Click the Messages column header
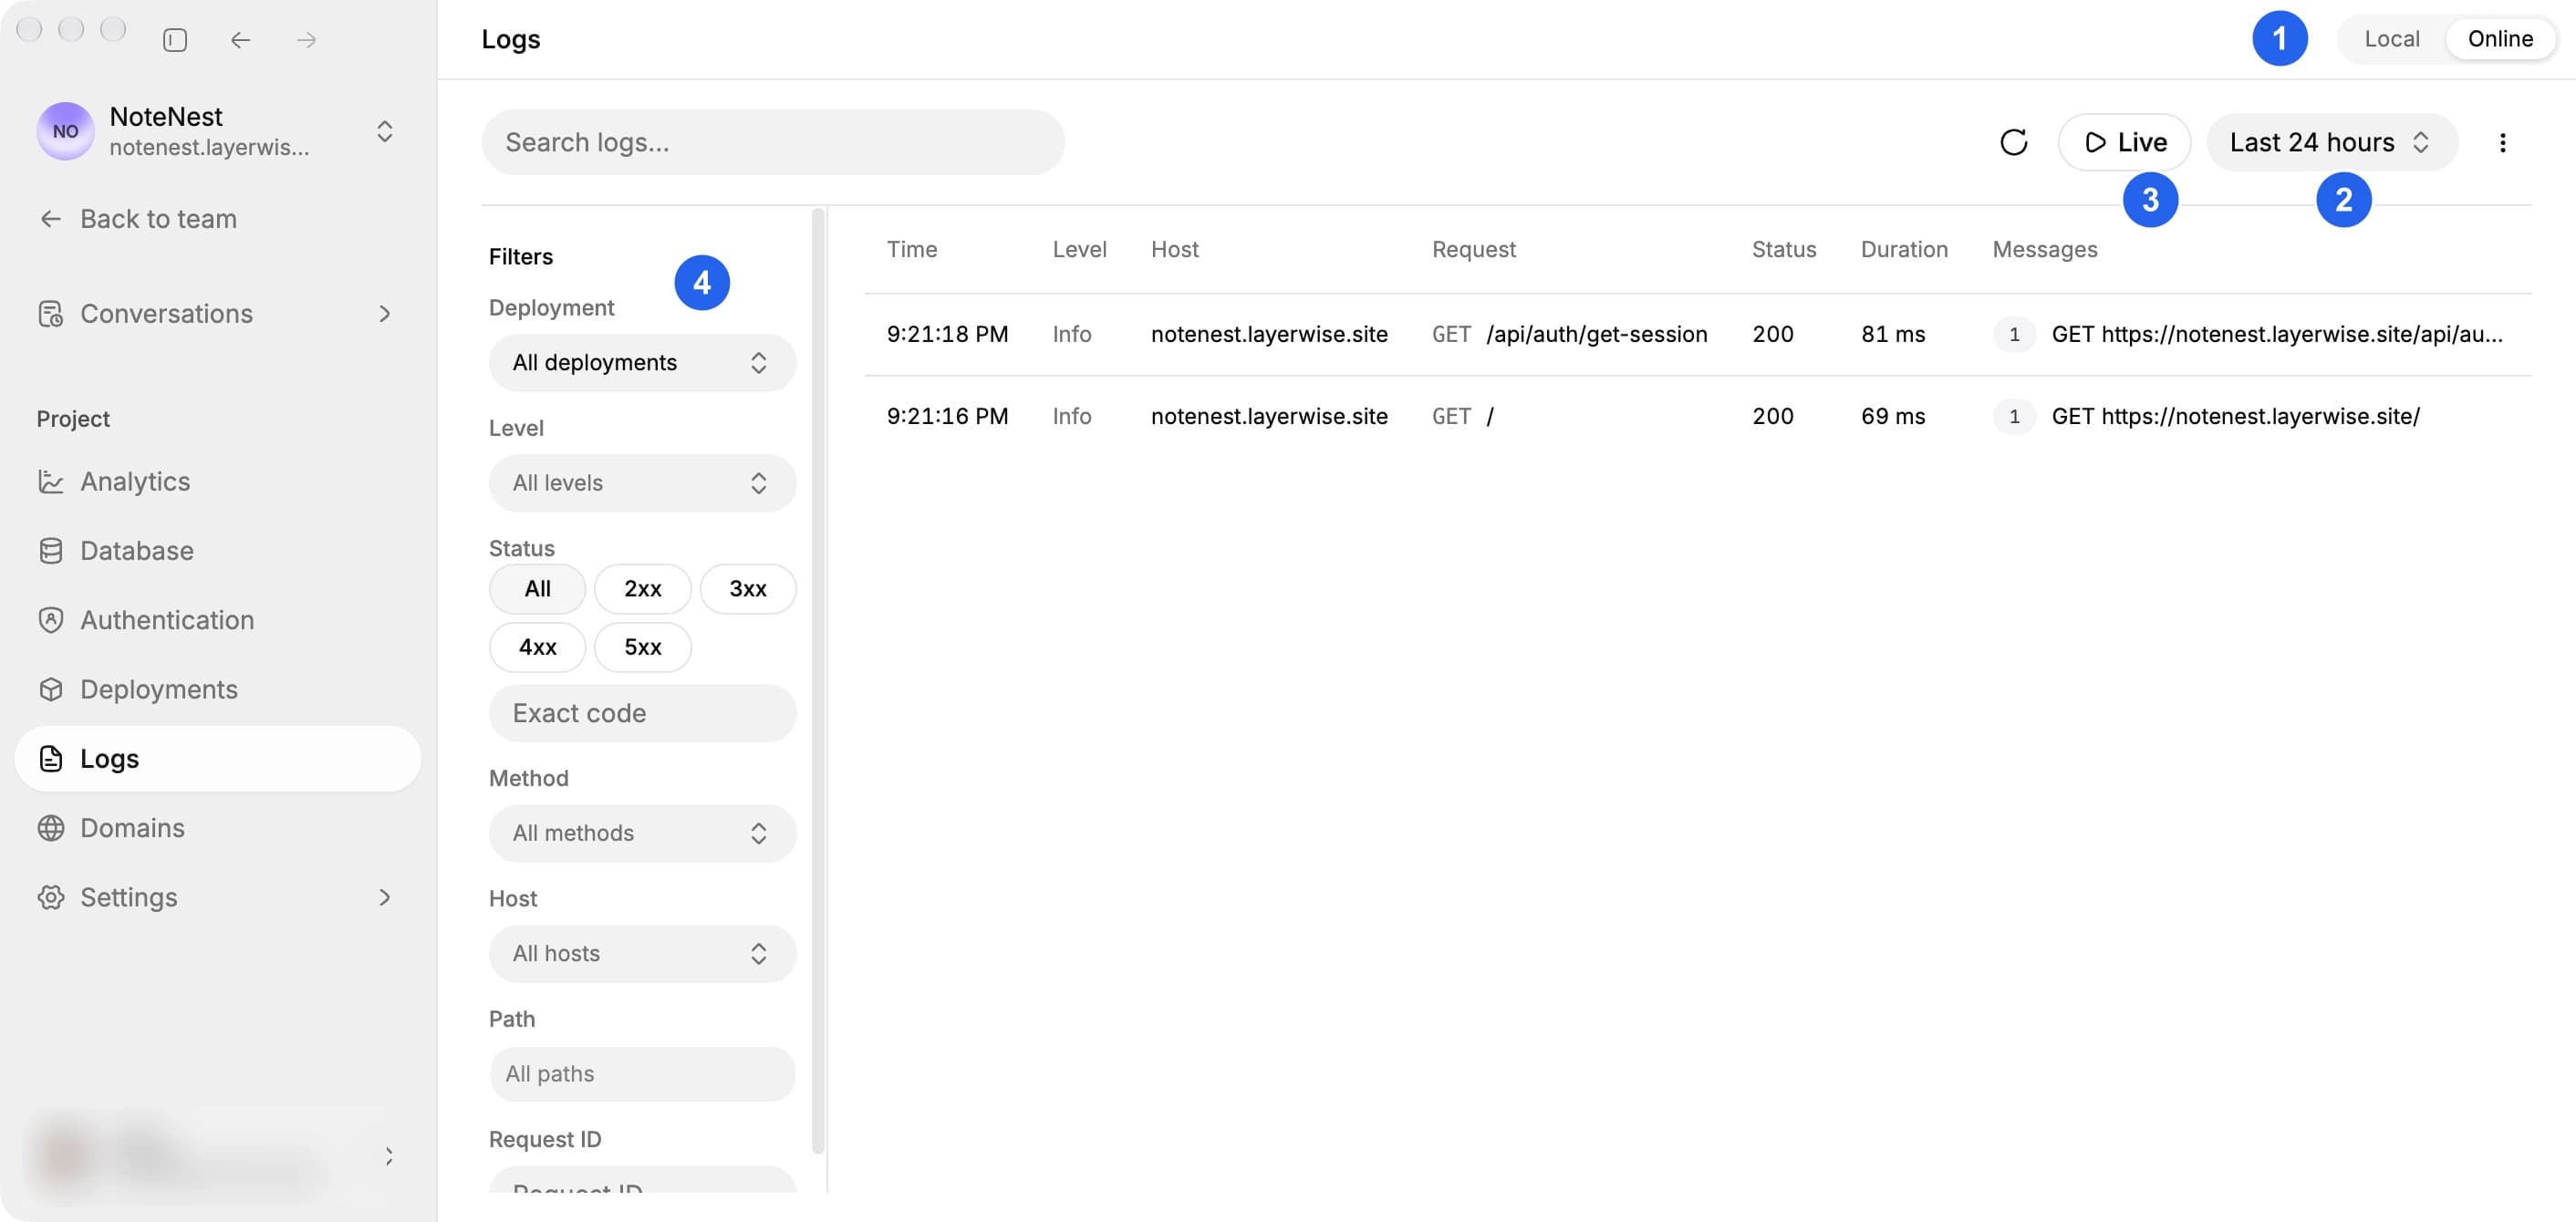This screenshot has height=1222, width=2576. pyautogui.click(x=2044, y=249)
